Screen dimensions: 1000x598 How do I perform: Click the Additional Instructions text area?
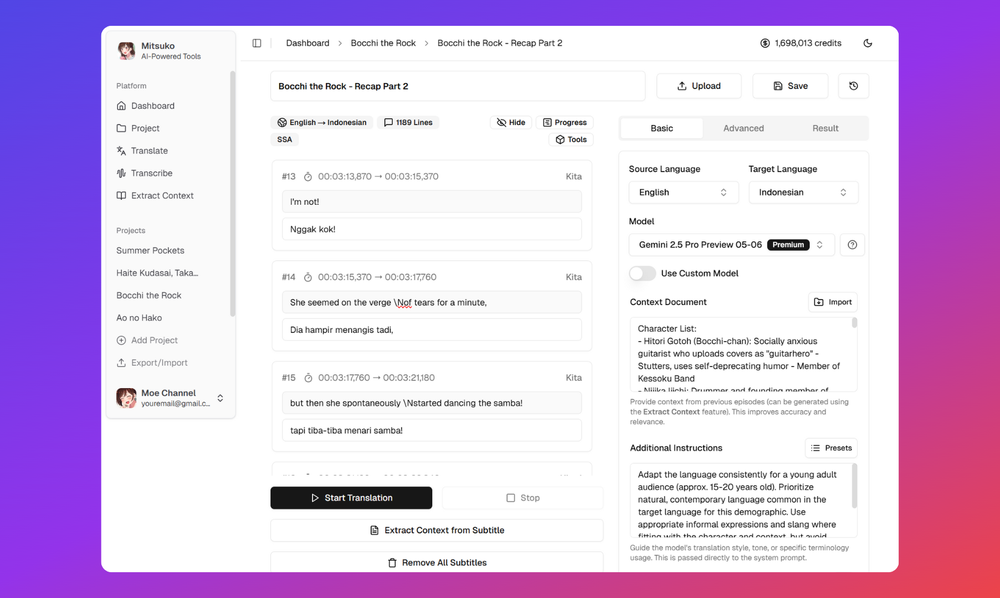[743, 500]
